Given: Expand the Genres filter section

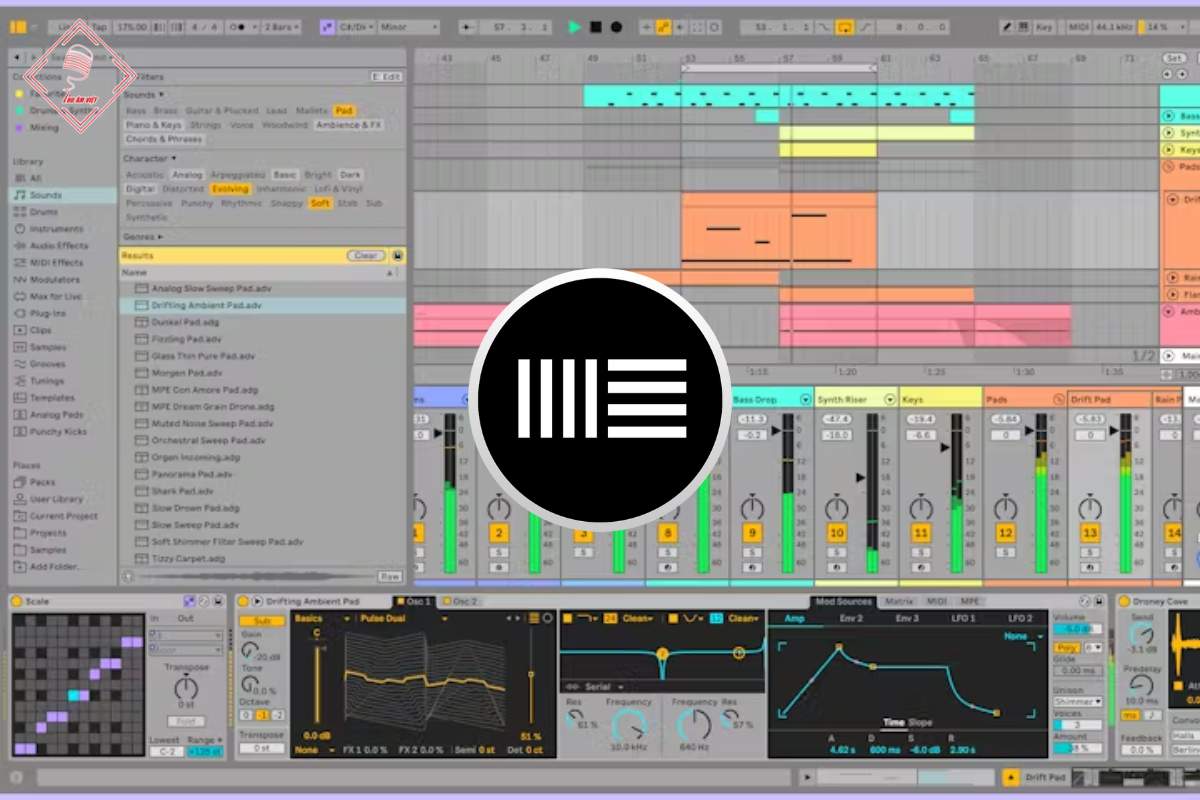Looking at the screenshot, I should point(143,237).
